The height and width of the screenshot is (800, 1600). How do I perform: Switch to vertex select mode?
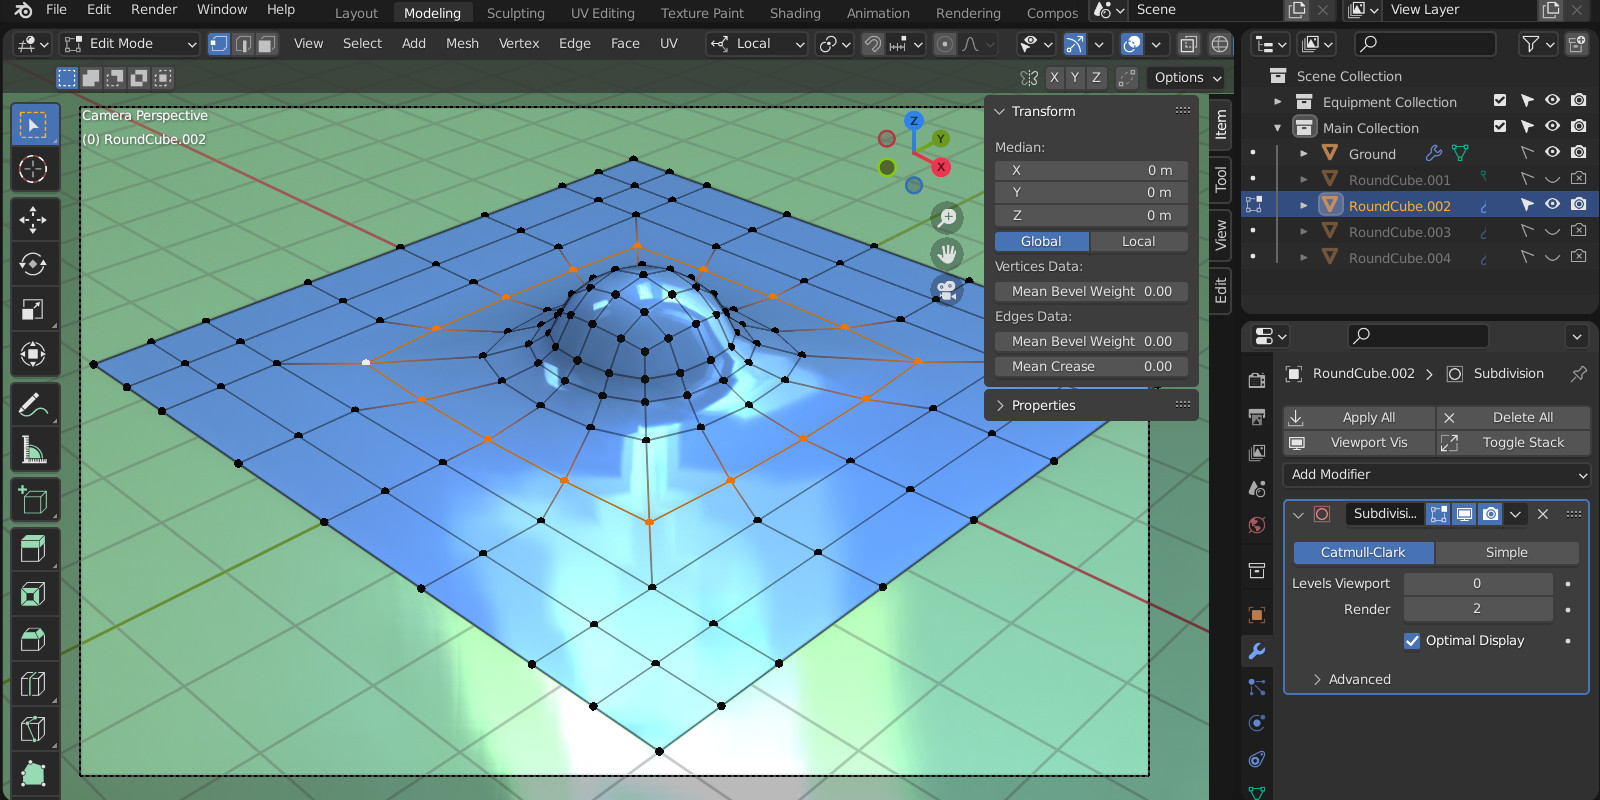click(219, 44)
